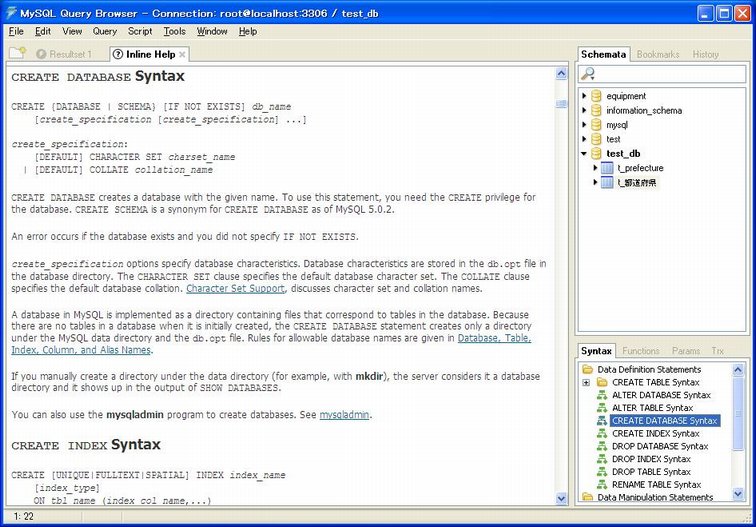Click the RENAME TABLE Syntax item icon

(x=602, y=485)
